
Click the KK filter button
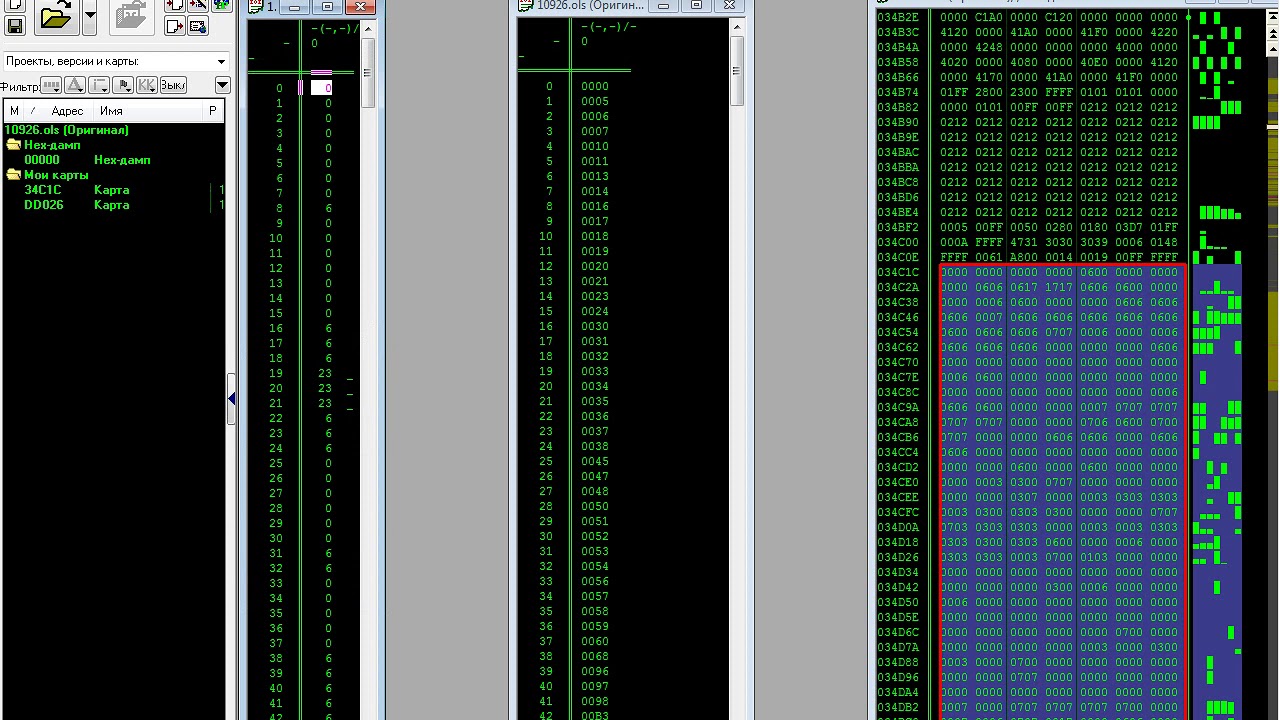(x=147, y=85)
